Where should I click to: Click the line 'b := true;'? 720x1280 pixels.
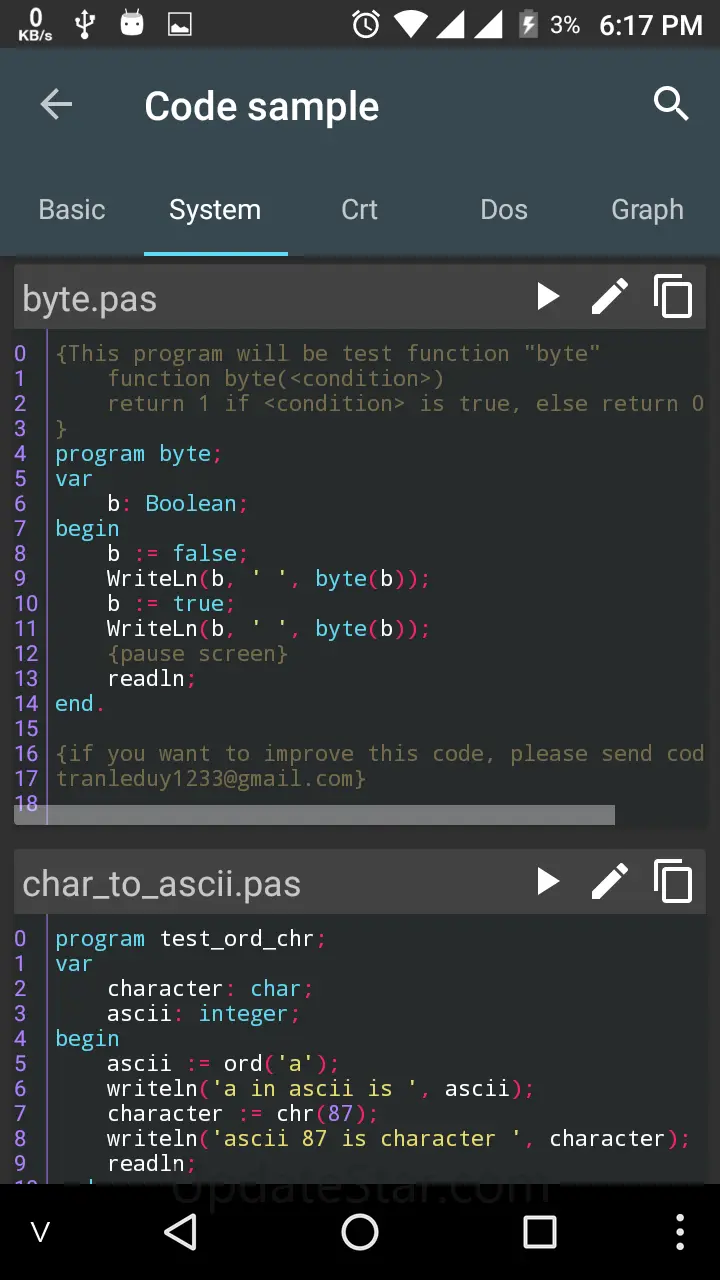pyautogui.click(x=171, y=604)
